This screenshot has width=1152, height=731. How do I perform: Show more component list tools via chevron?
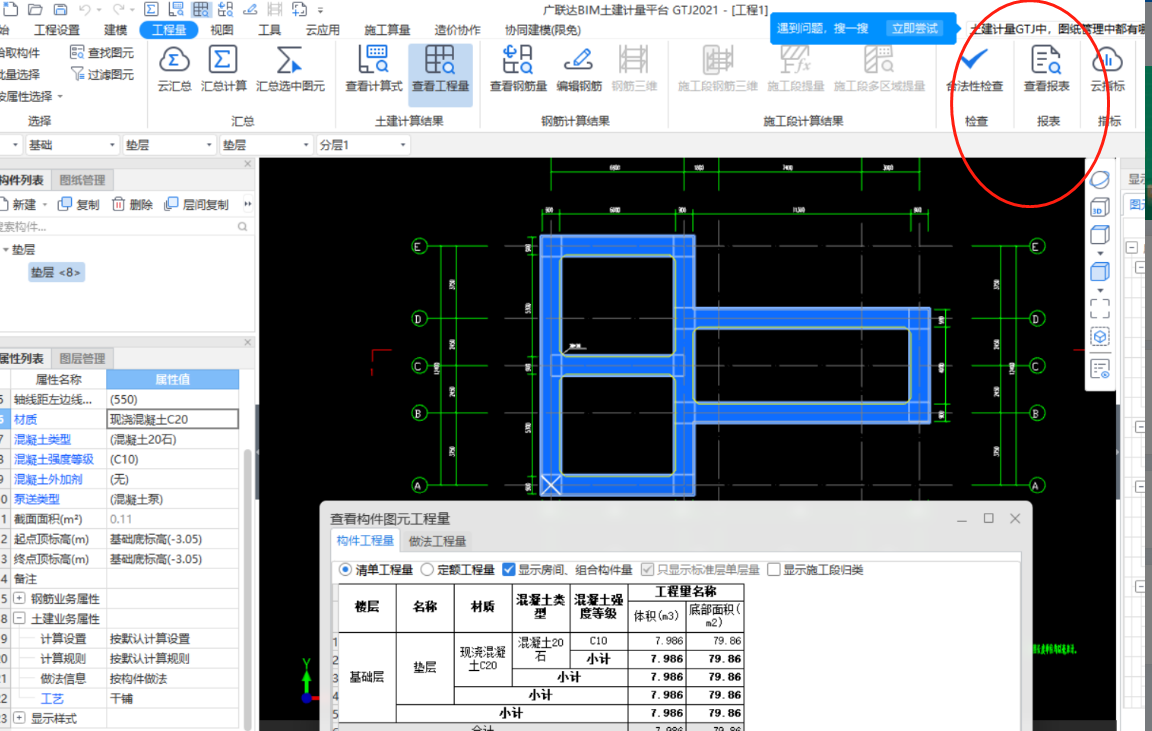[248, 204]
